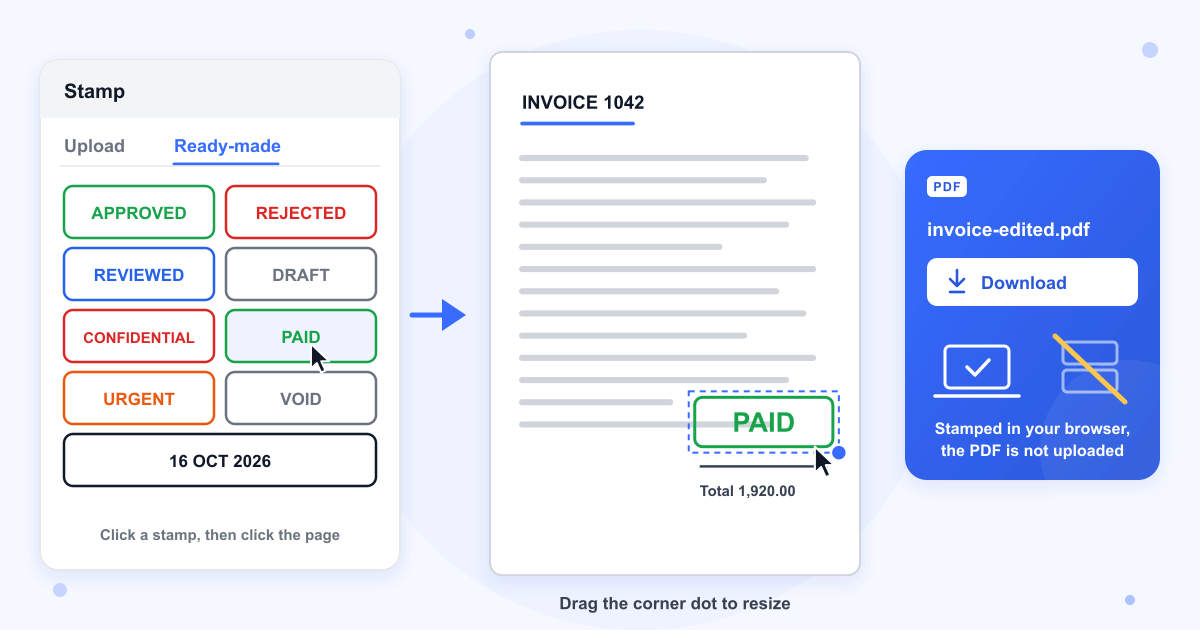The height and width of the screenshot is (630, 1200).
Task: Select the Ready-made tab
Action: (x=227, y=146)
